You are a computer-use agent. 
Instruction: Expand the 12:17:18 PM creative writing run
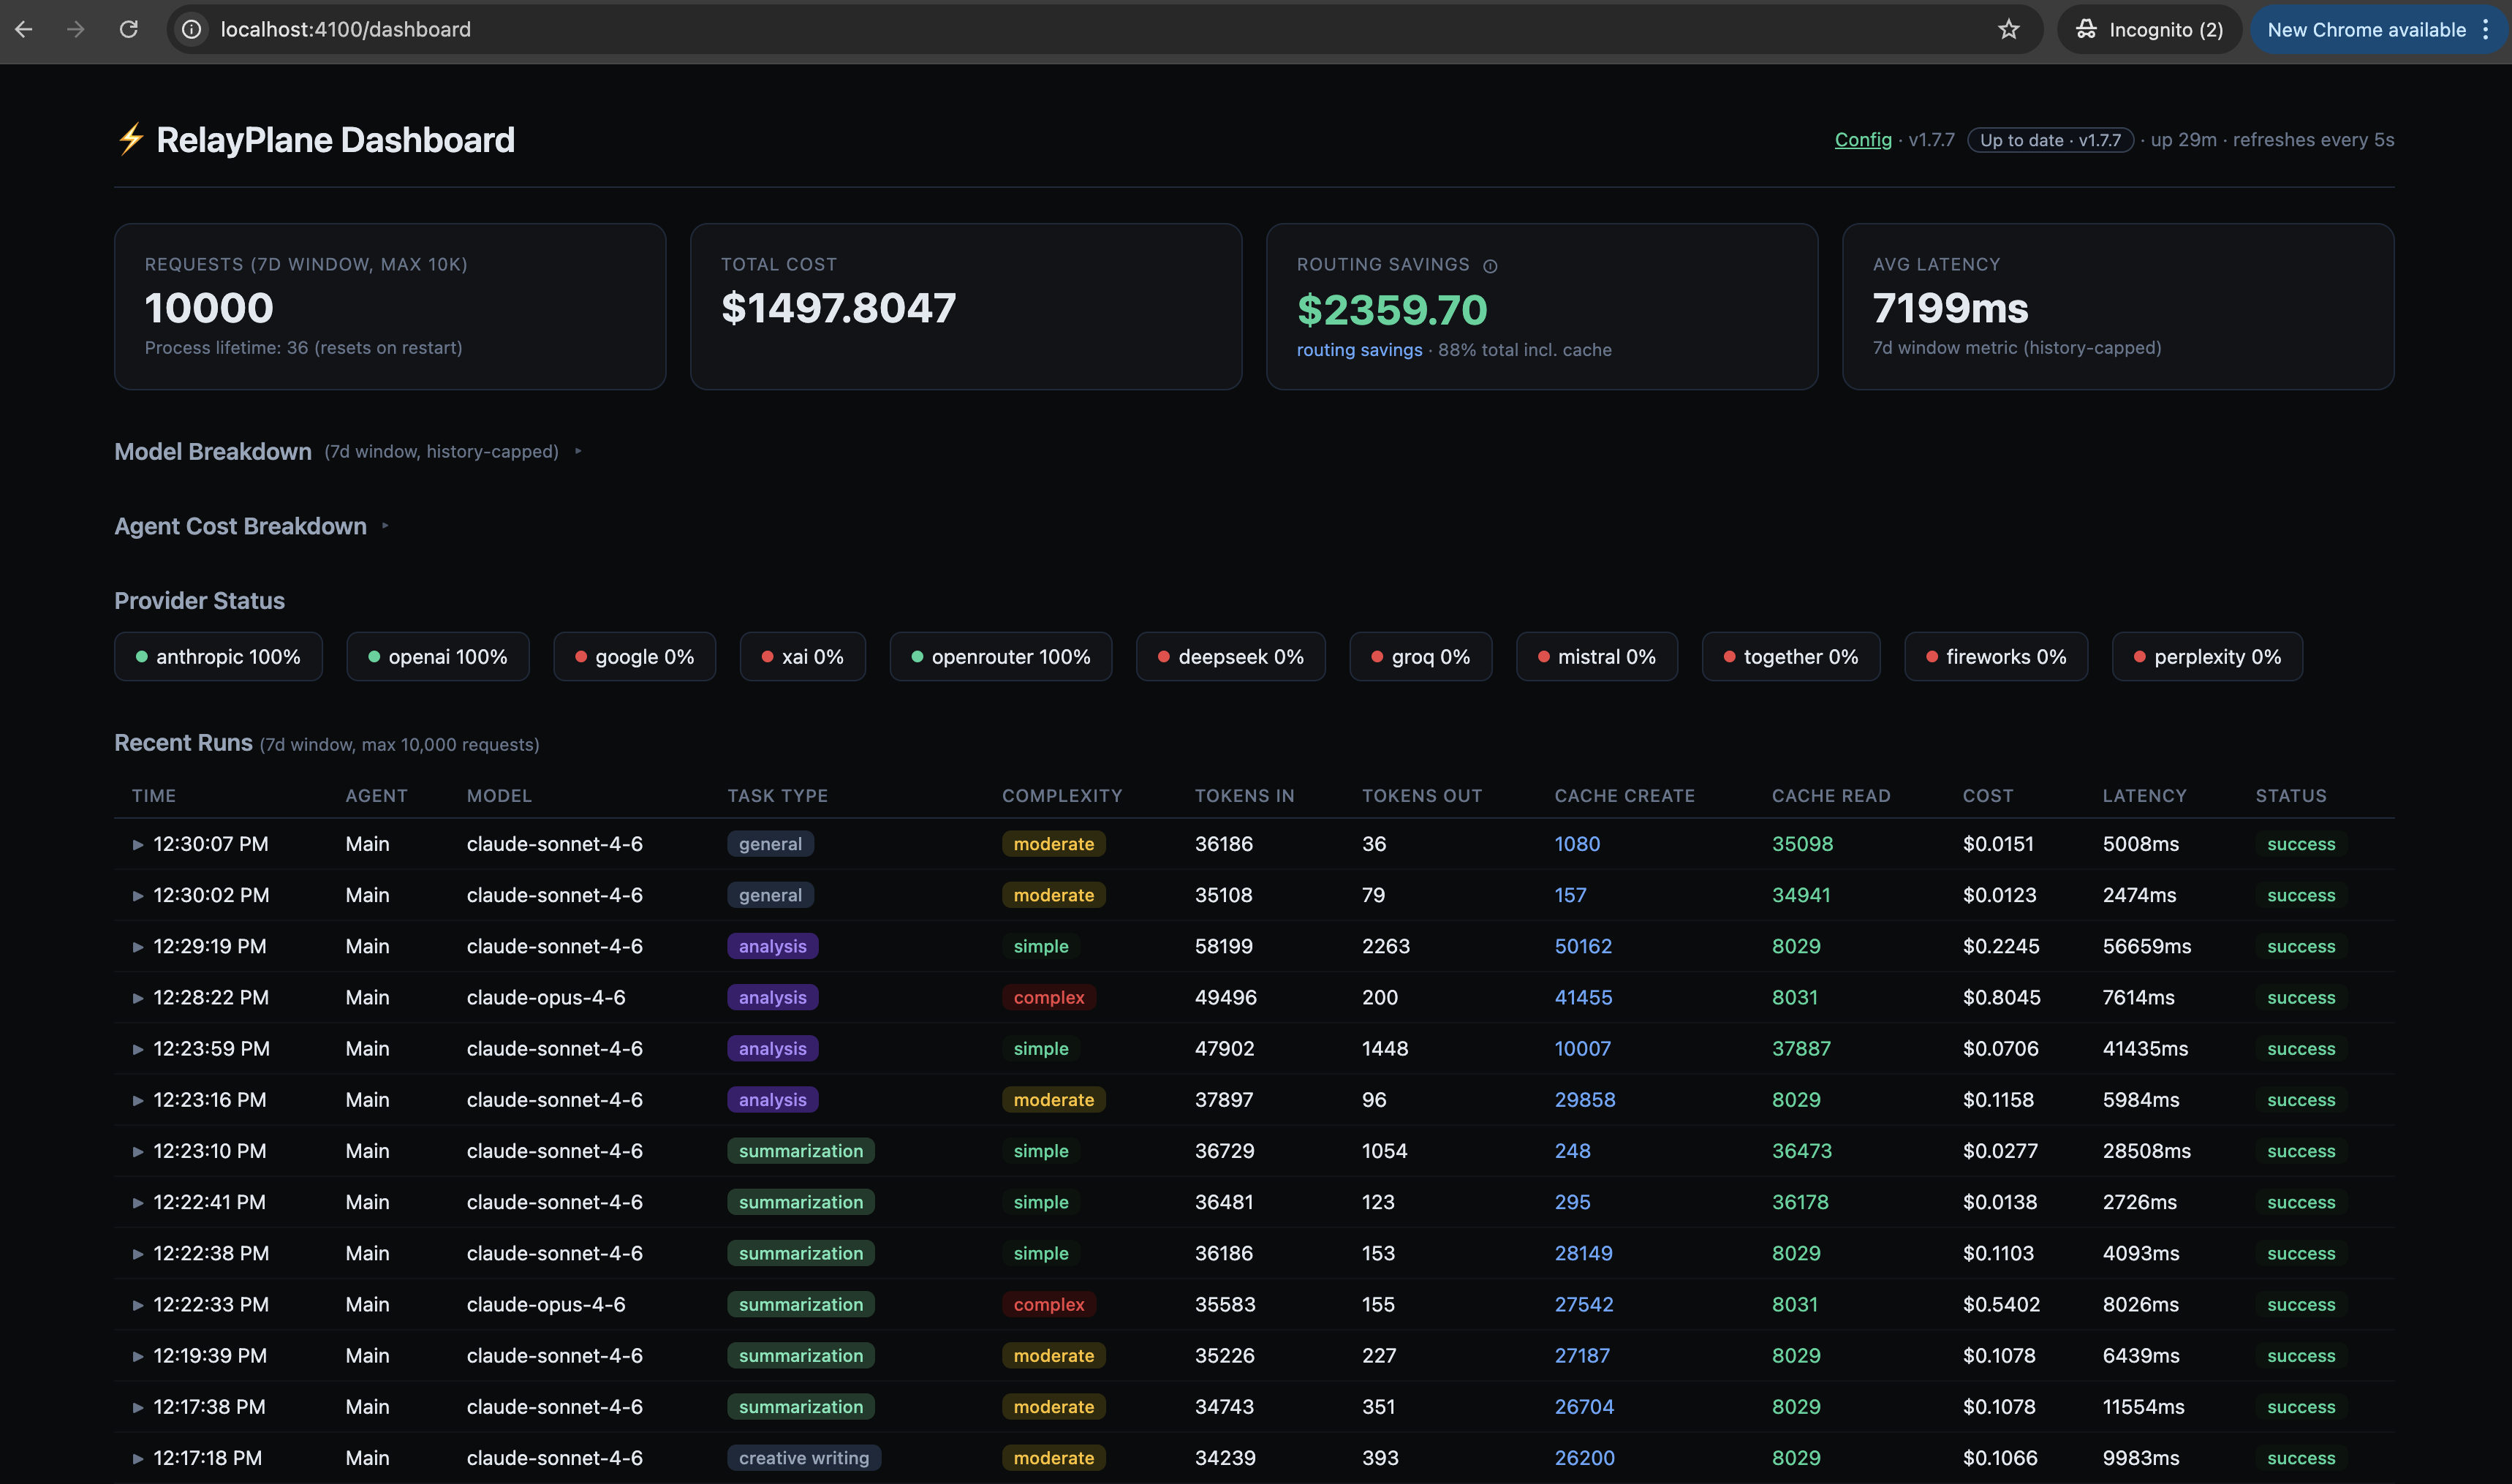138,1458
